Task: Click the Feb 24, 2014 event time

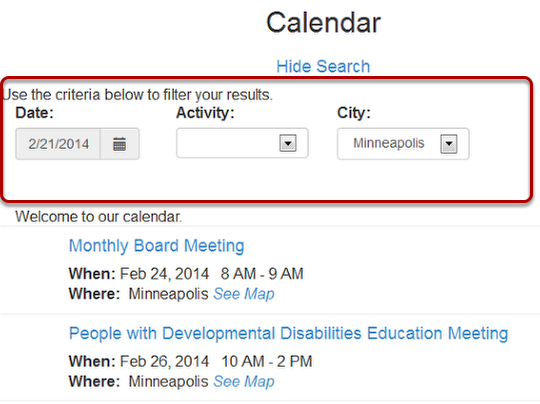Action: (x=211, y=274)
